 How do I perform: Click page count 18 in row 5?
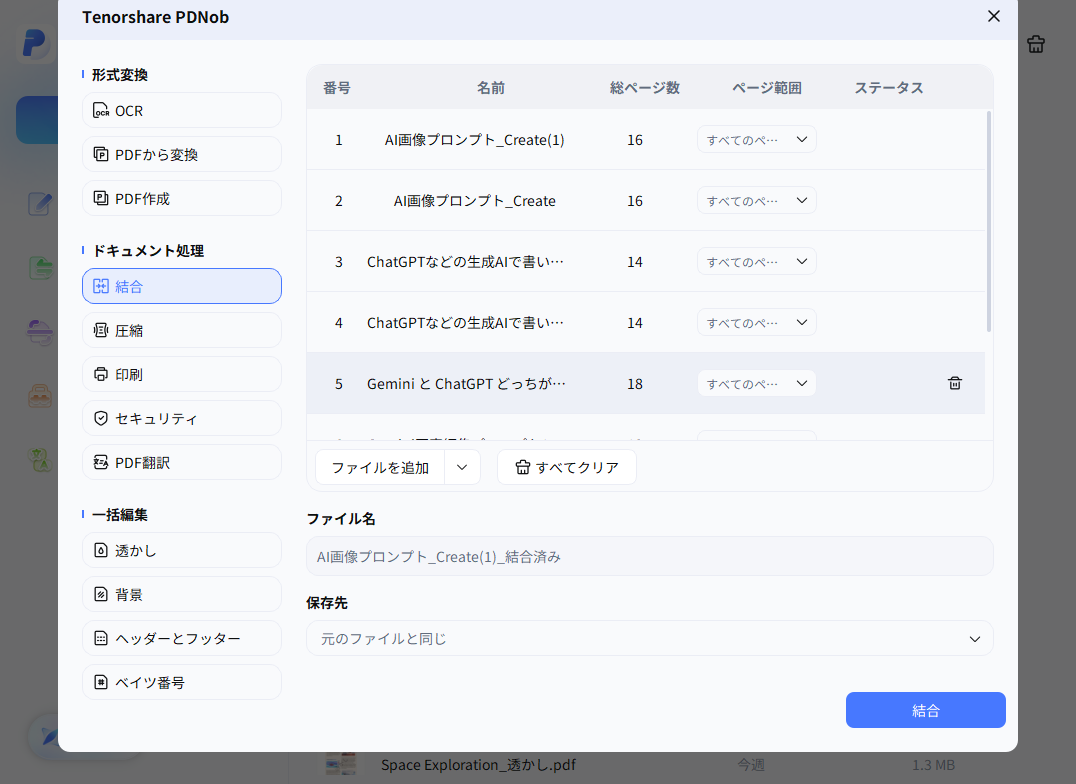click(635, 384)
